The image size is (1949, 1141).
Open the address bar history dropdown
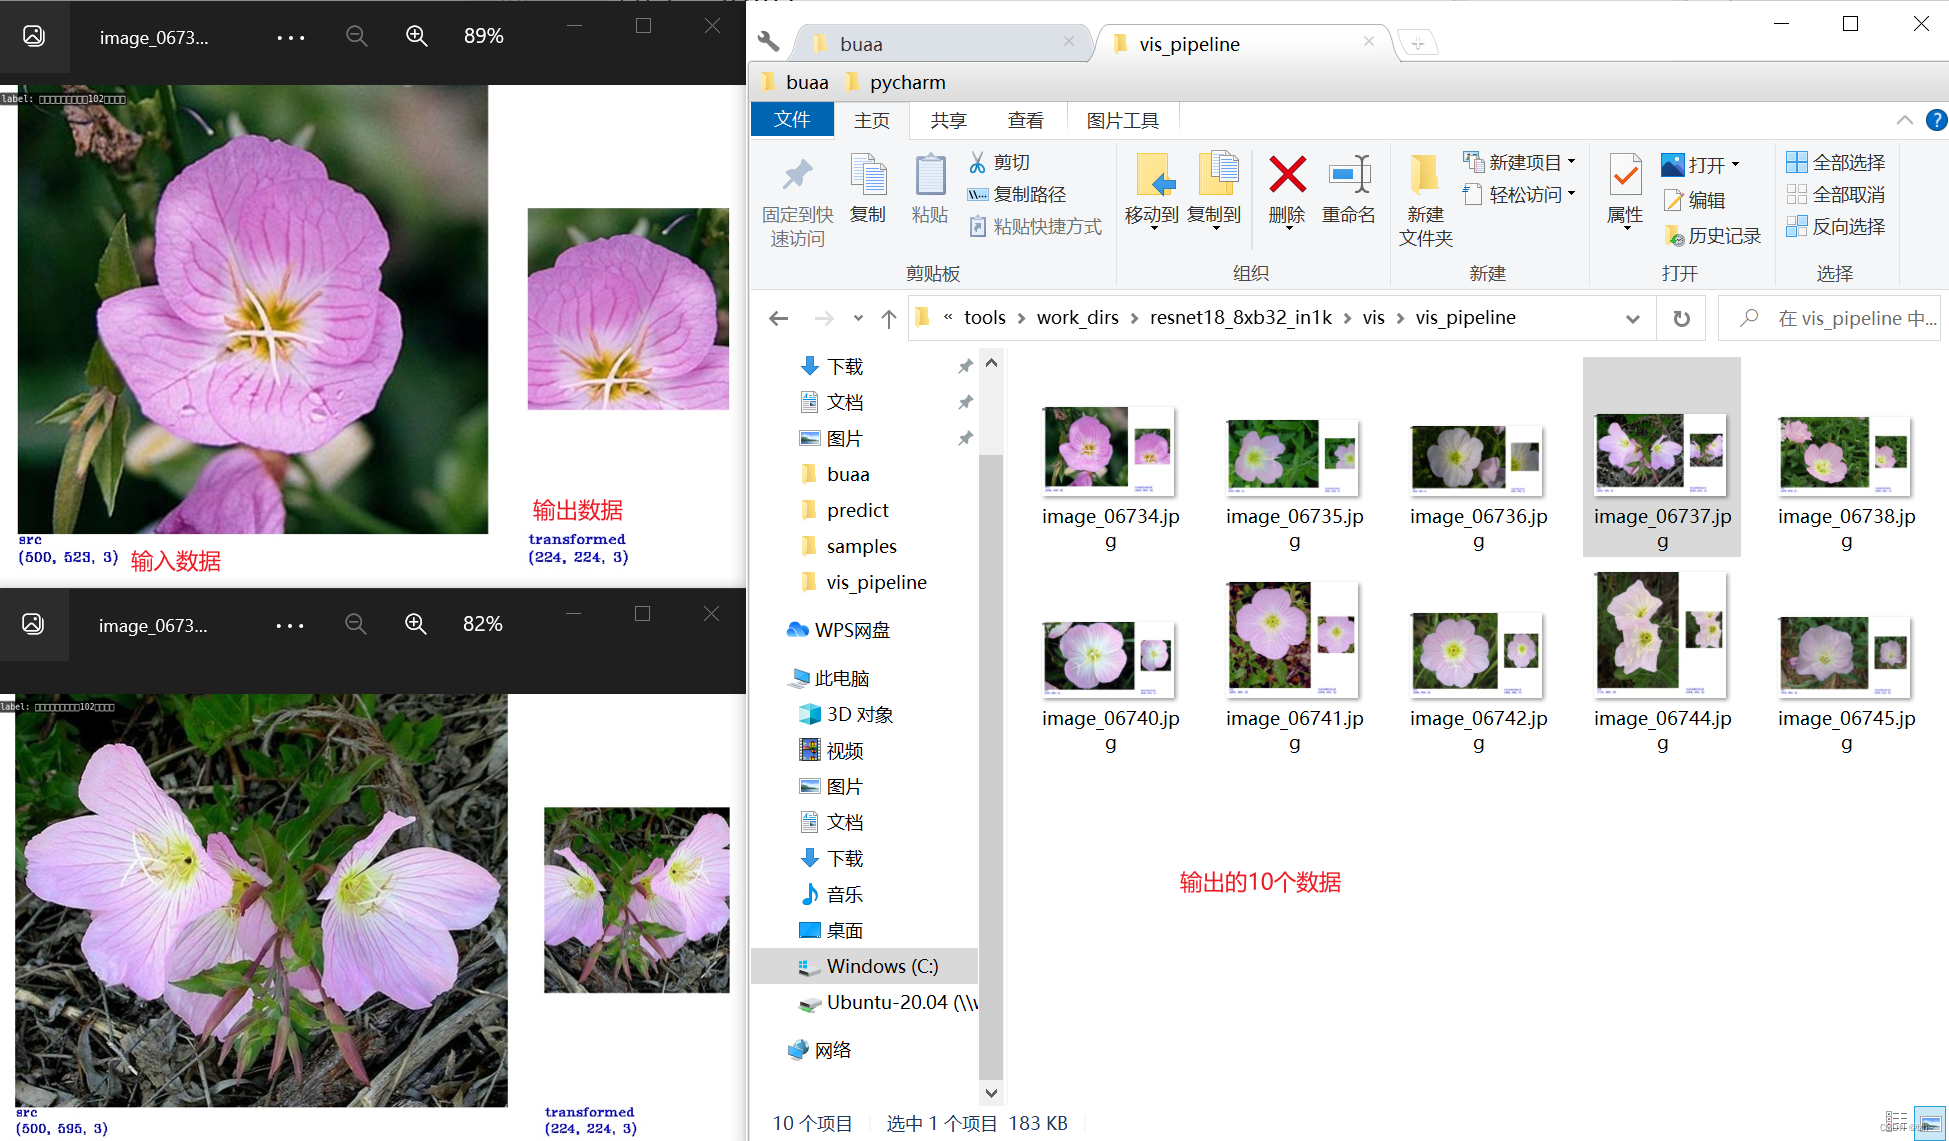1633,318
